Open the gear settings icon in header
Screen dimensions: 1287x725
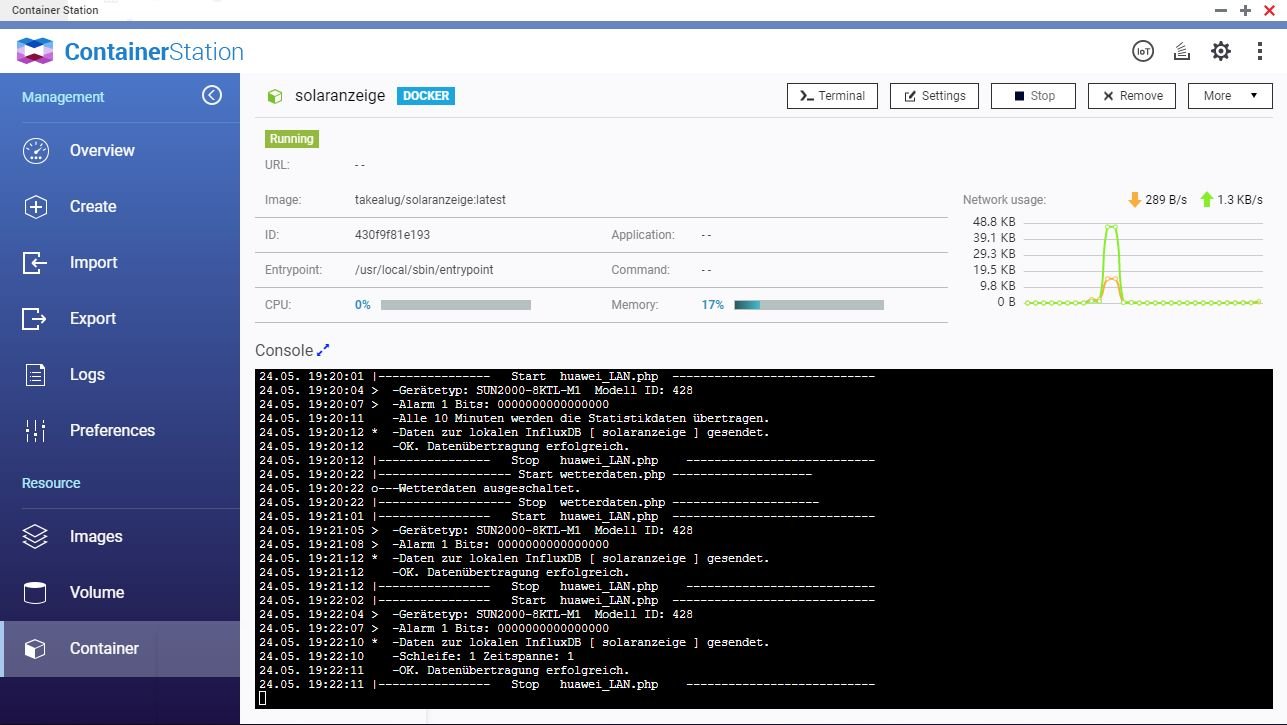point(1221,51)
